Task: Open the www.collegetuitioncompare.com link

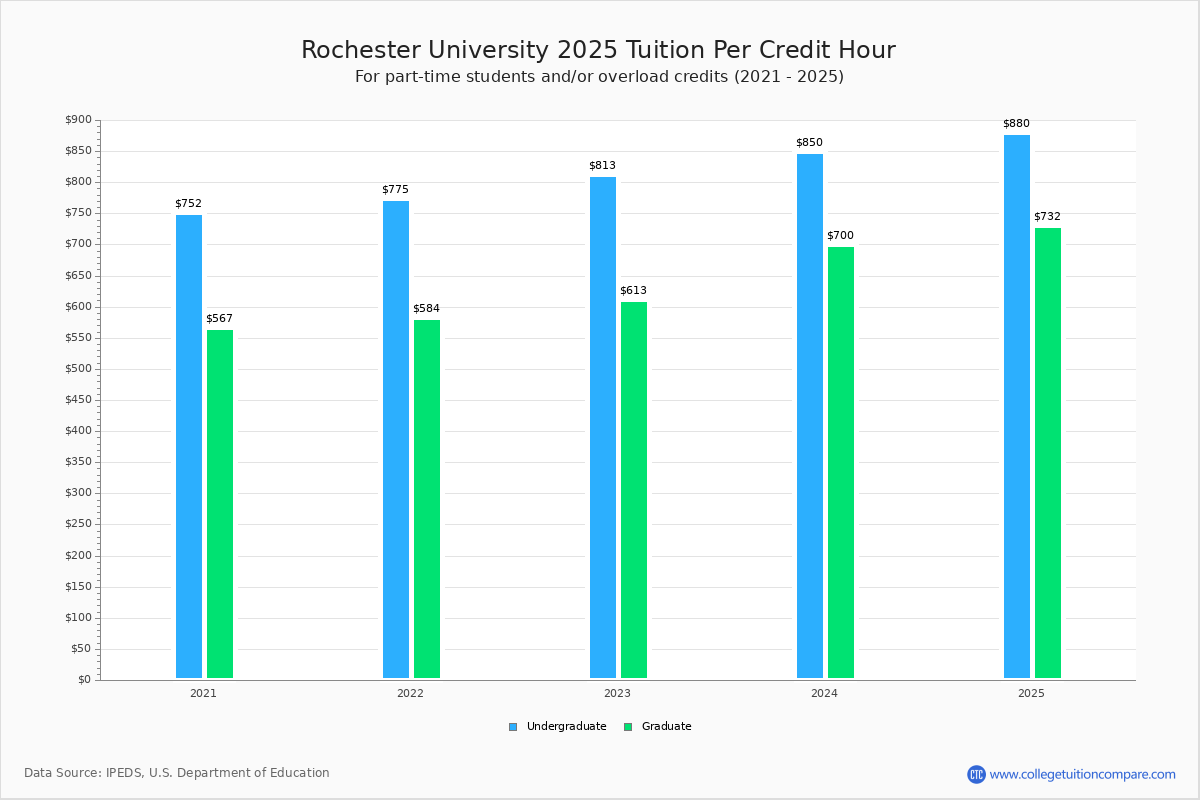Action: pyautogui.click(x=1082, y=774)
